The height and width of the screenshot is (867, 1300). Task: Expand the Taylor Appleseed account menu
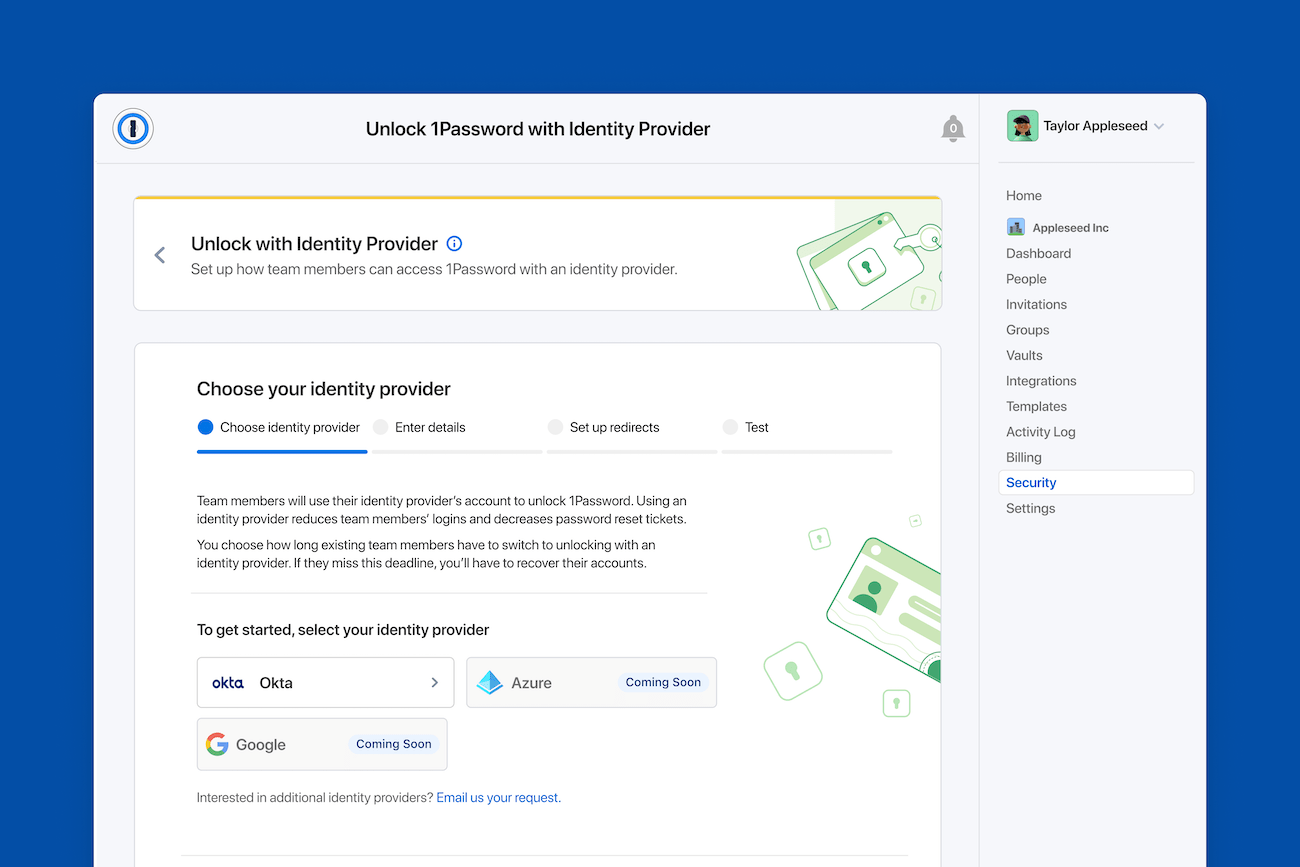1159,125
